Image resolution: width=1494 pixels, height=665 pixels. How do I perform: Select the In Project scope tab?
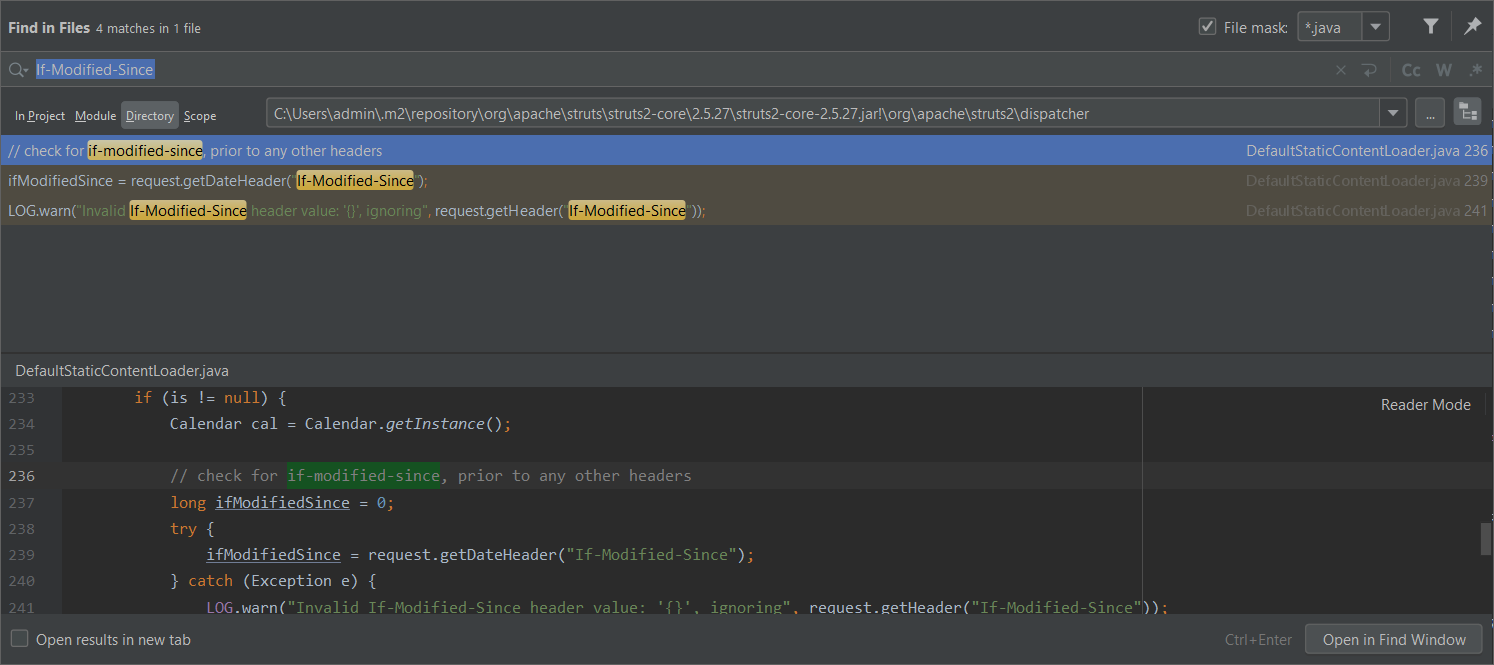pyautogui.click(x=40, y=116)
